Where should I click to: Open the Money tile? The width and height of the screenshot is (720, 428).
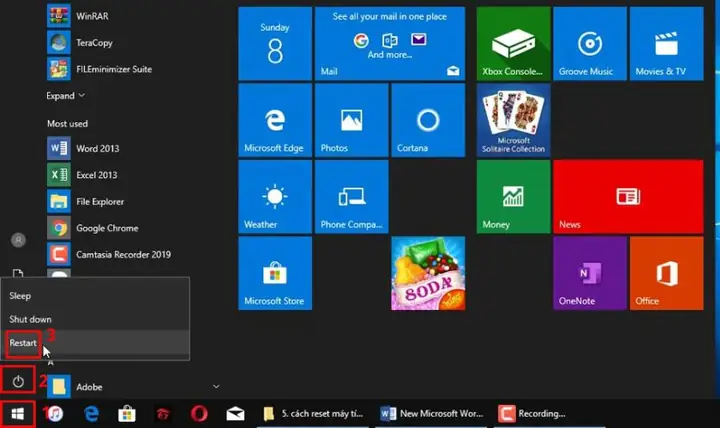[x=513, y=197]
